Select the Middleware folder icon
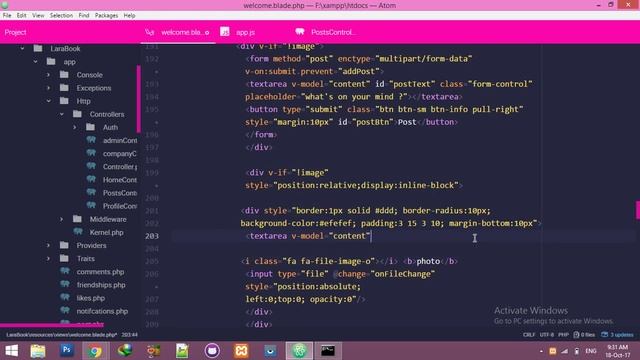Screen dimensions: 640x360 [77, 219]
